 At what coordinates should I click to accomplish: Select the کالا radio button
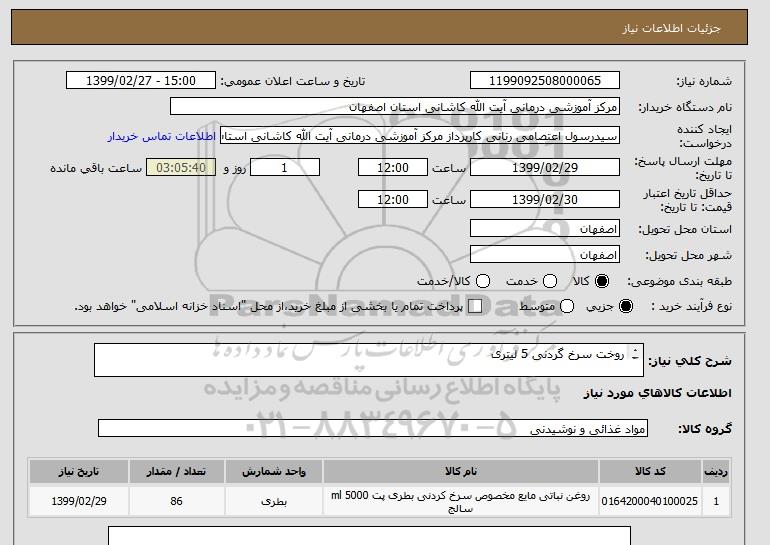click(602, 281)
